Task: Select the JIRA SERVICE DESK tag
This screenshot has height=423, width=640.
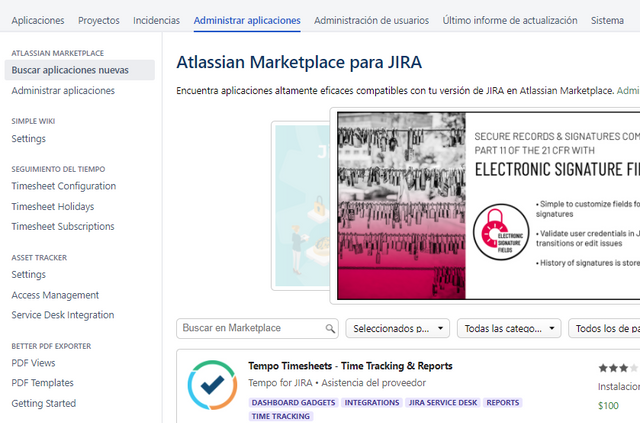Action: pyautogui.click(x=443, y=403)
